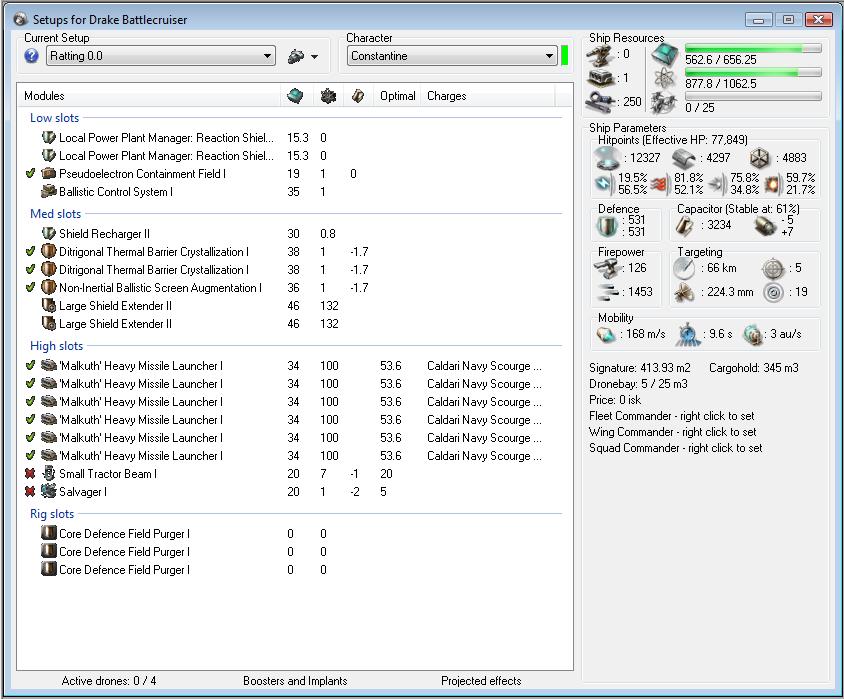Select the Shield Recharger II module icon
The height and width of the screenshot is (699, 844).
point(48,234)
